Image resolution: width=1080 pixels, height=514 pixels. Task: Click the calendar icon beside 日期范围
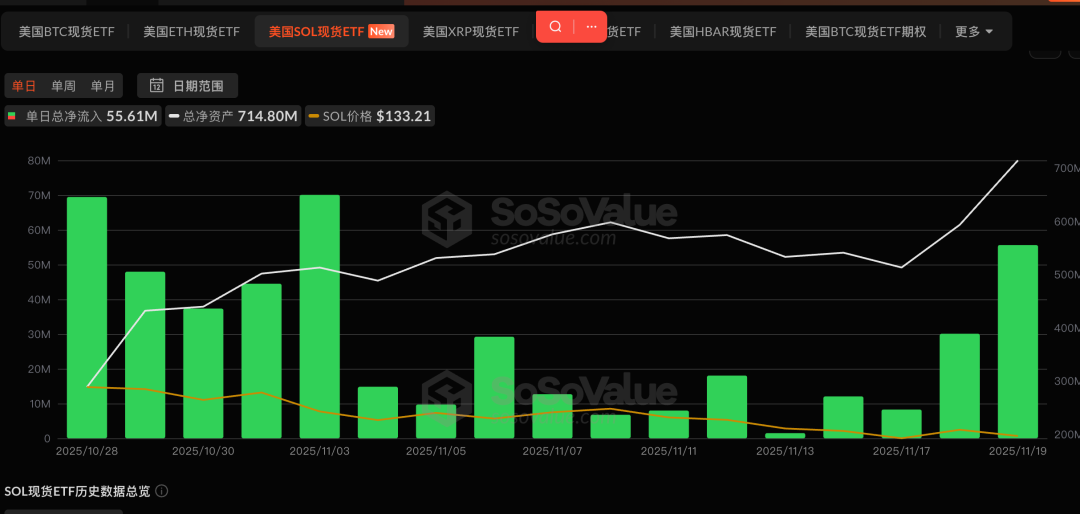(157, 86)
